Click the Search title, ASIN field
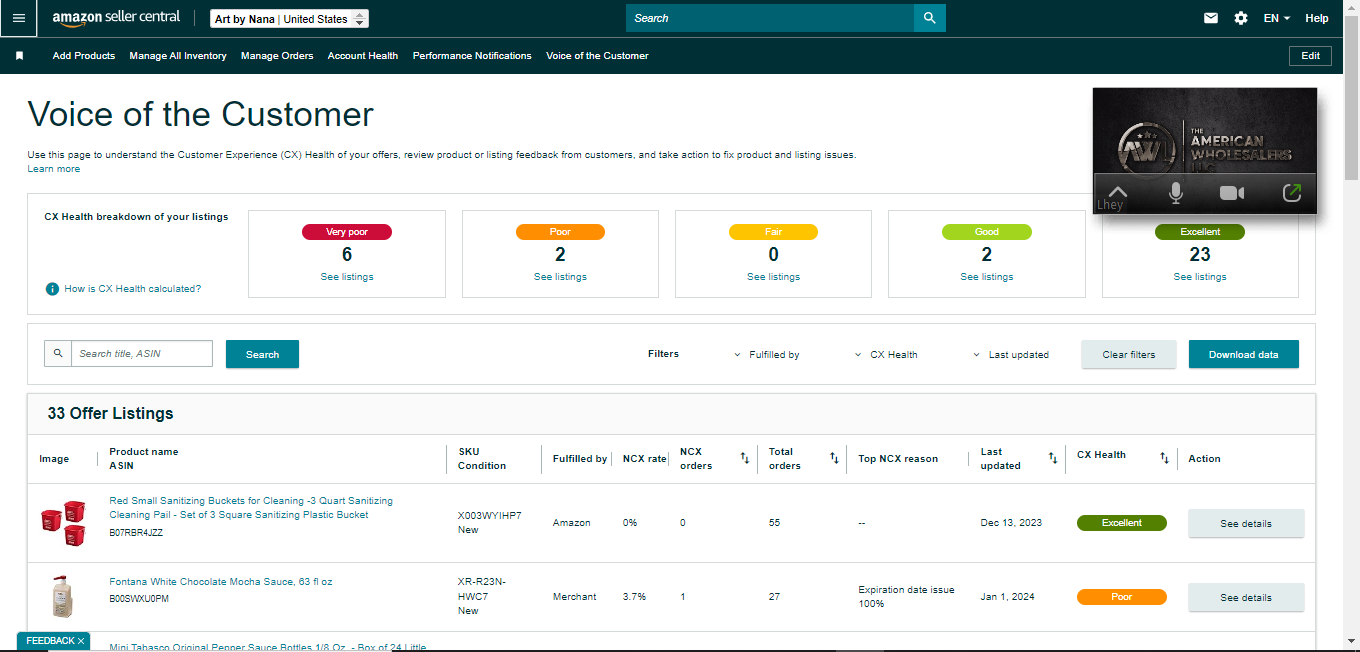Image resolution: width=1360 pixels, height=652 pixels. click(x=142, y=353)
